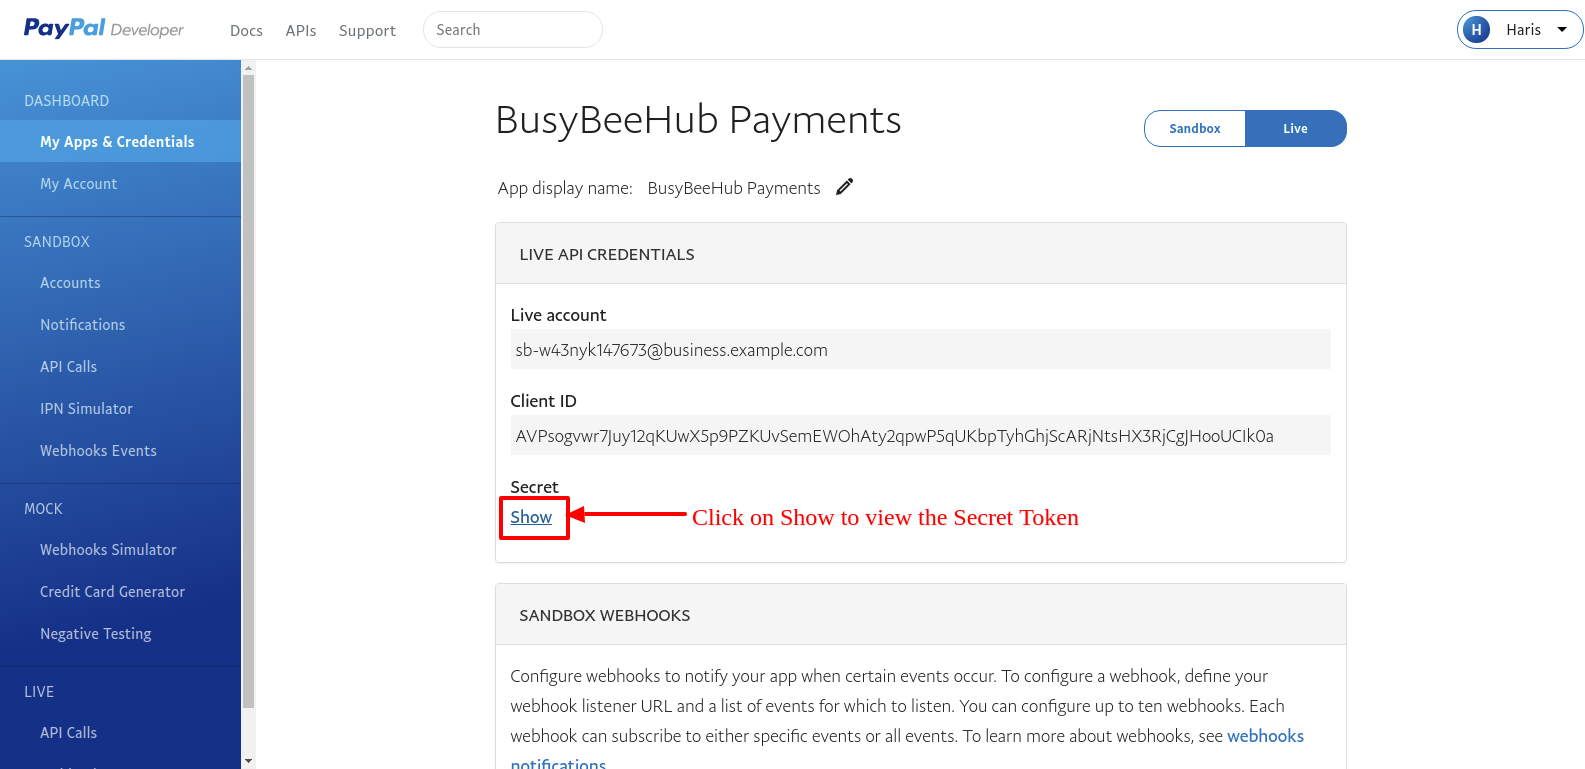The height and width of the screenshot is (769, 1585).
Task: Open the Haris account dropdown arrow
Action: pyautogui.click(x=1562, y=30)
